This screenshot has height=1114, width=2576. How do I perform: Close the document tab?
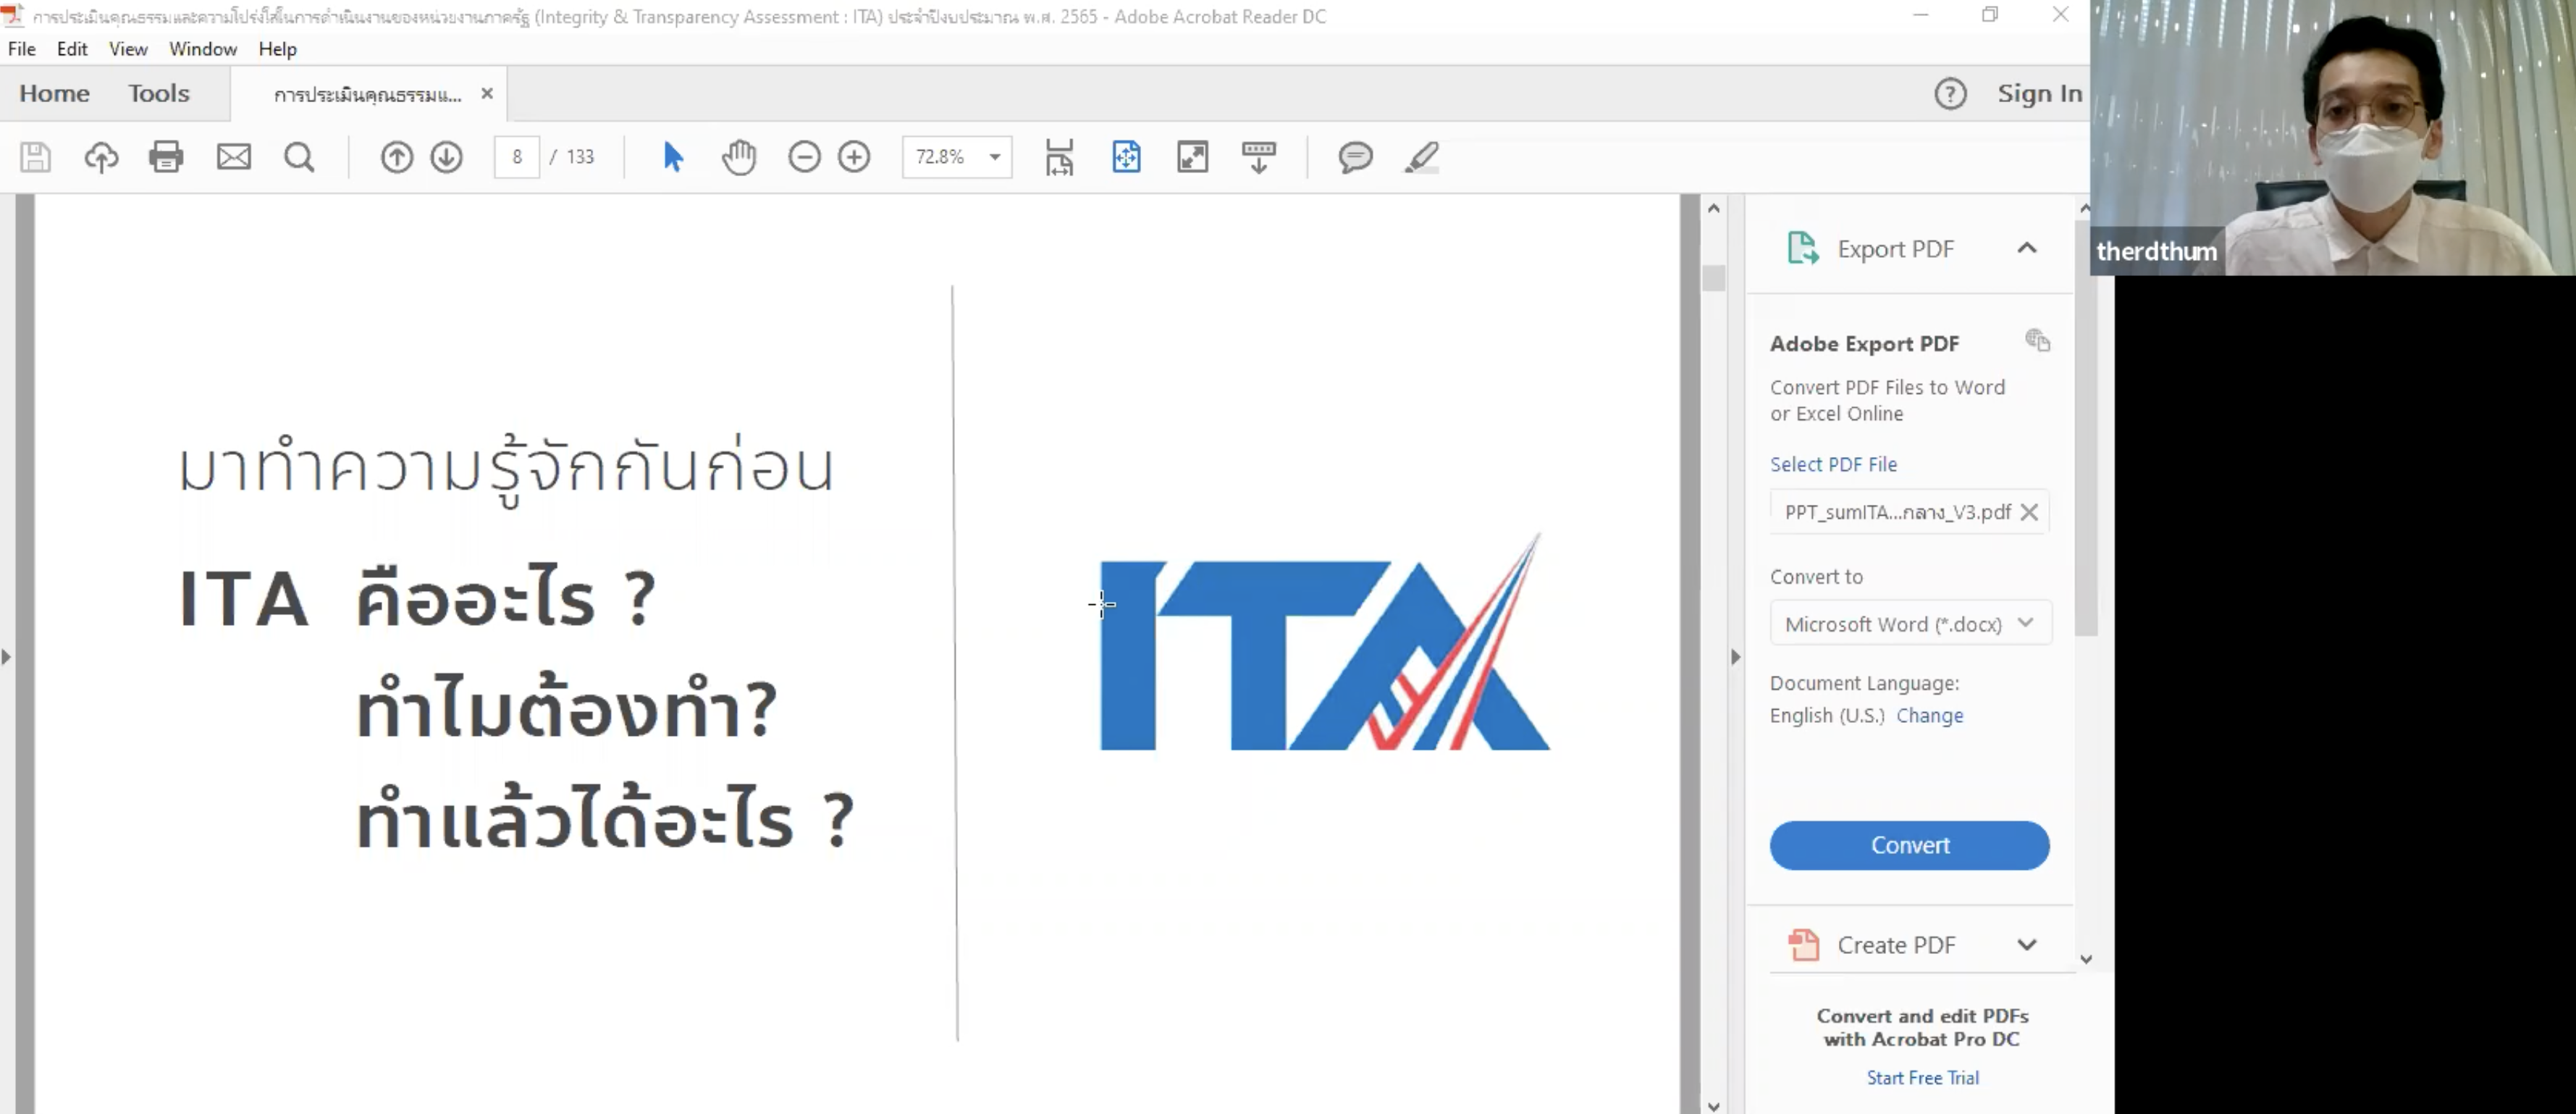[487, 93]
